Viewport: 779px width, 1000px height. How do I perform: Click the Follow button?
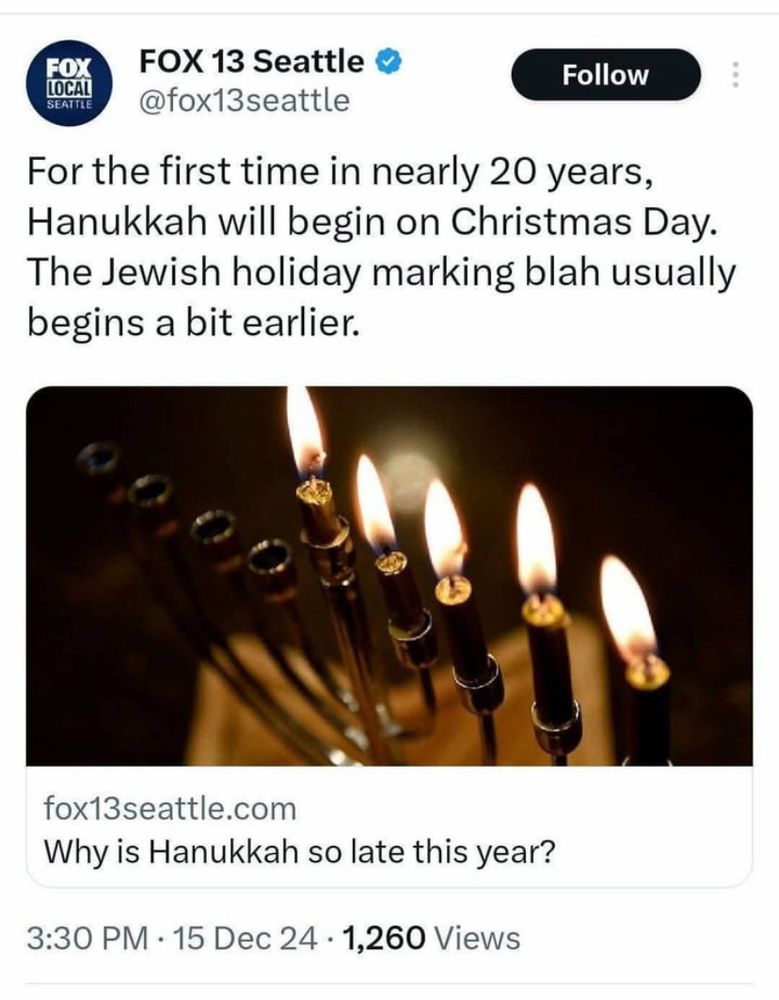point(605,75)
